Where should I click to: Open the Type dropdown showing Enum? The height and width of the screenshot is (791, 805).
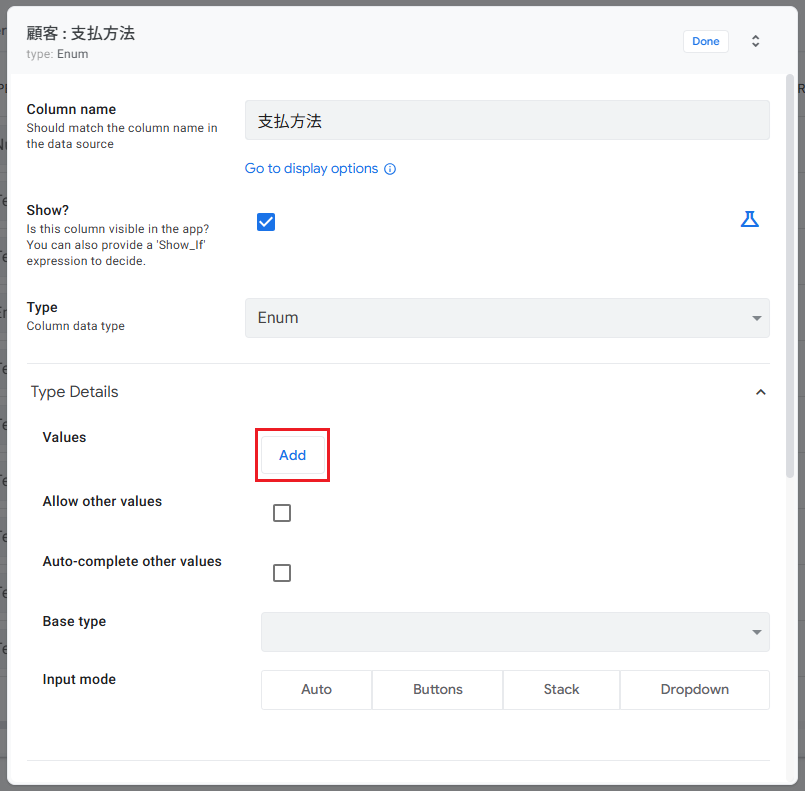tap(507, 318)
